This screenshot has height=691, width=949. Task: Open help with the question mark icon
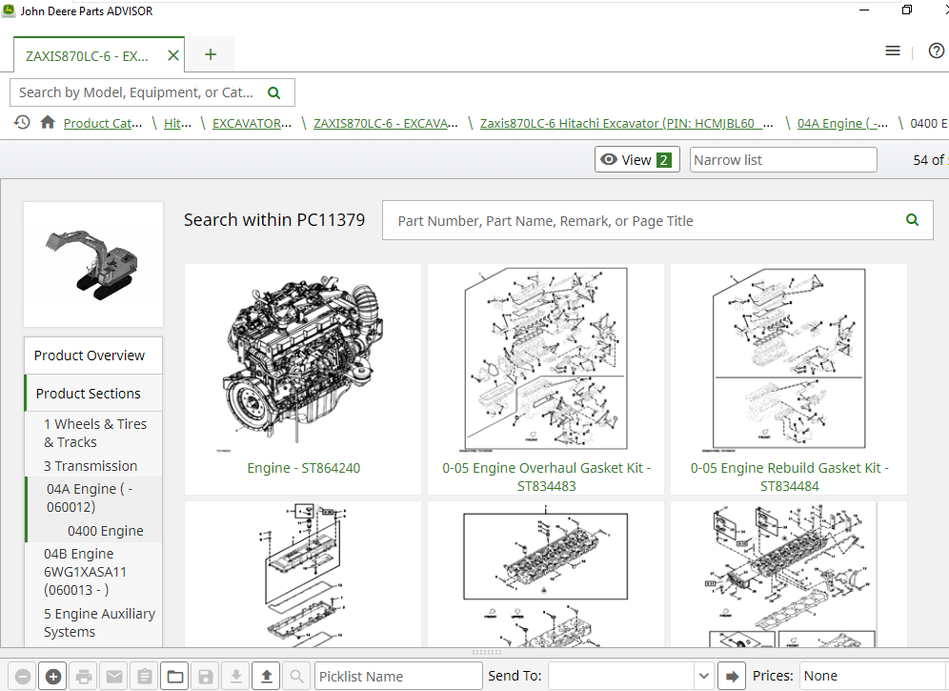click(936, 51)
